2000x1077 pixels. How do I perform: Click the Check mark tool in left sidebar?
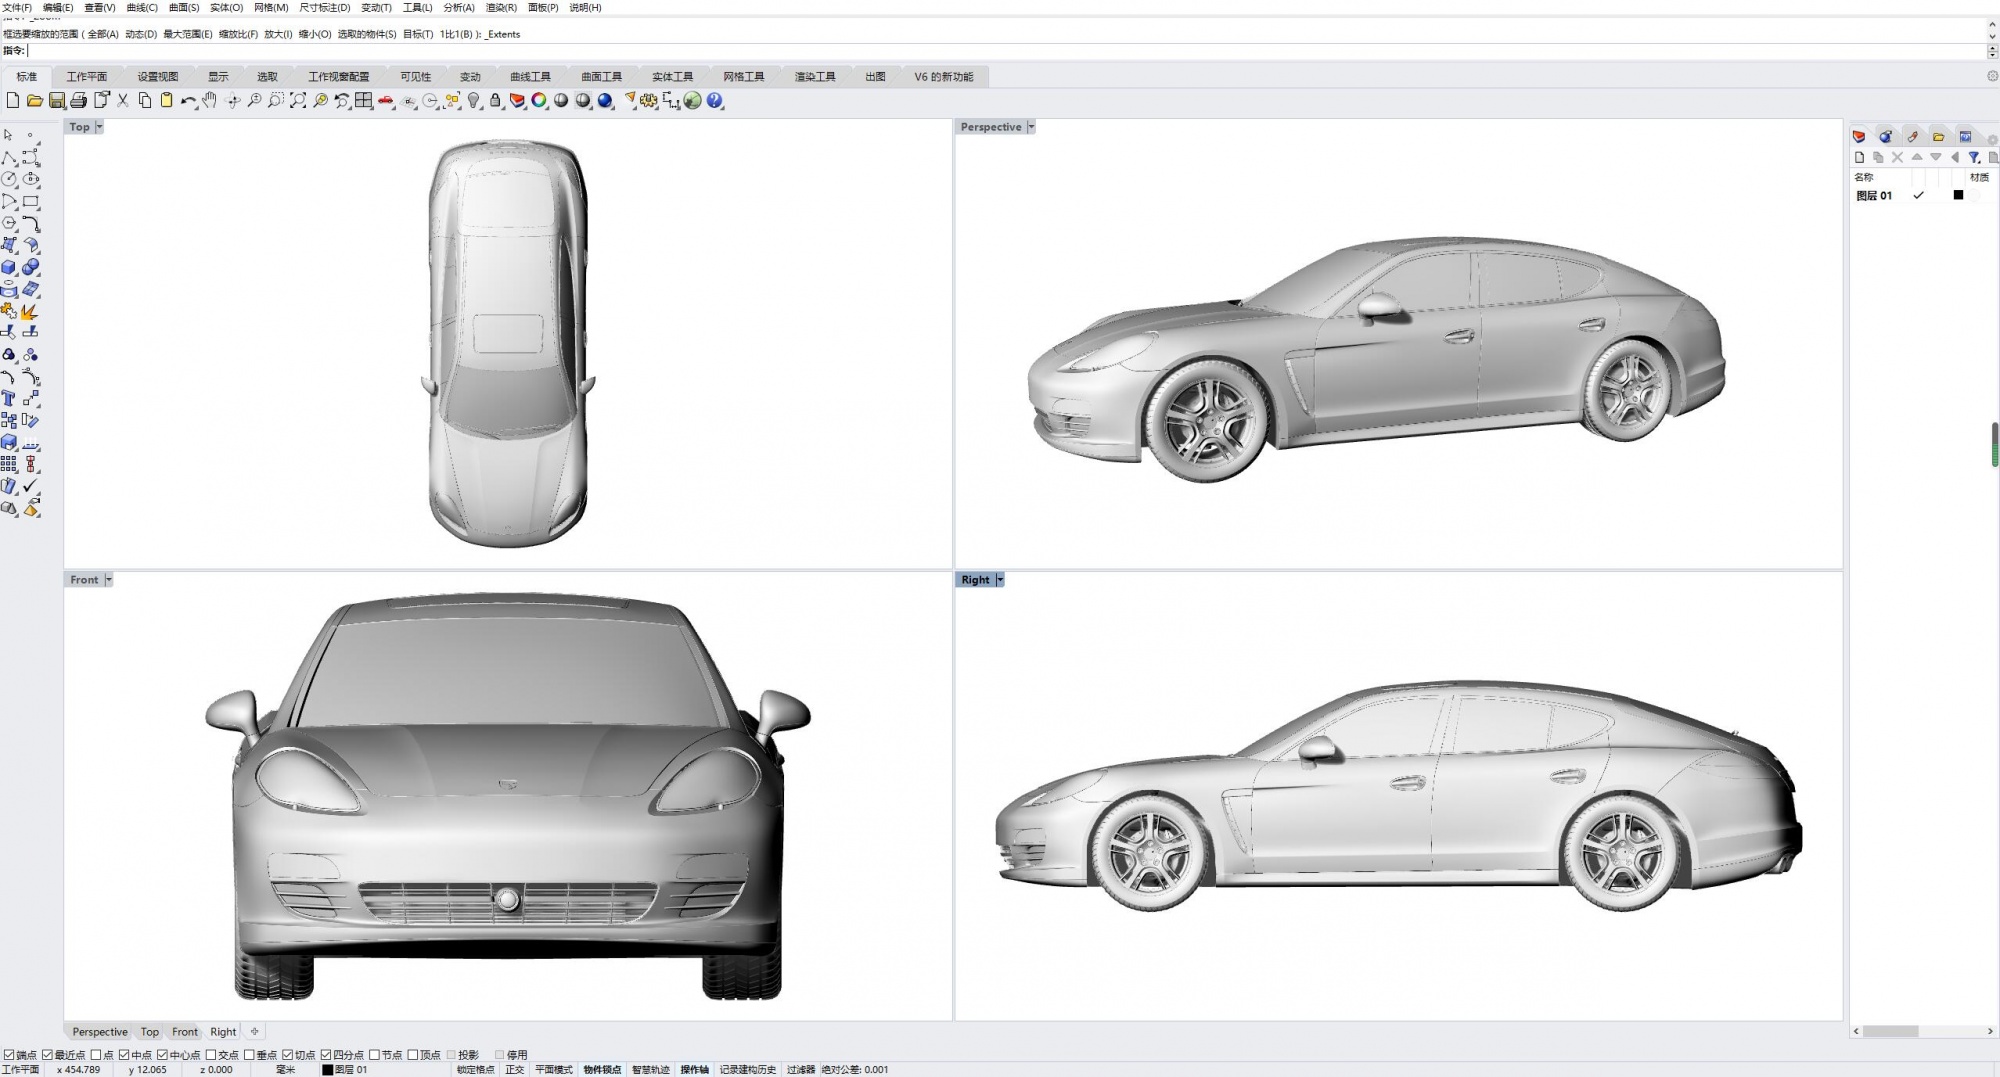(30, 486)
